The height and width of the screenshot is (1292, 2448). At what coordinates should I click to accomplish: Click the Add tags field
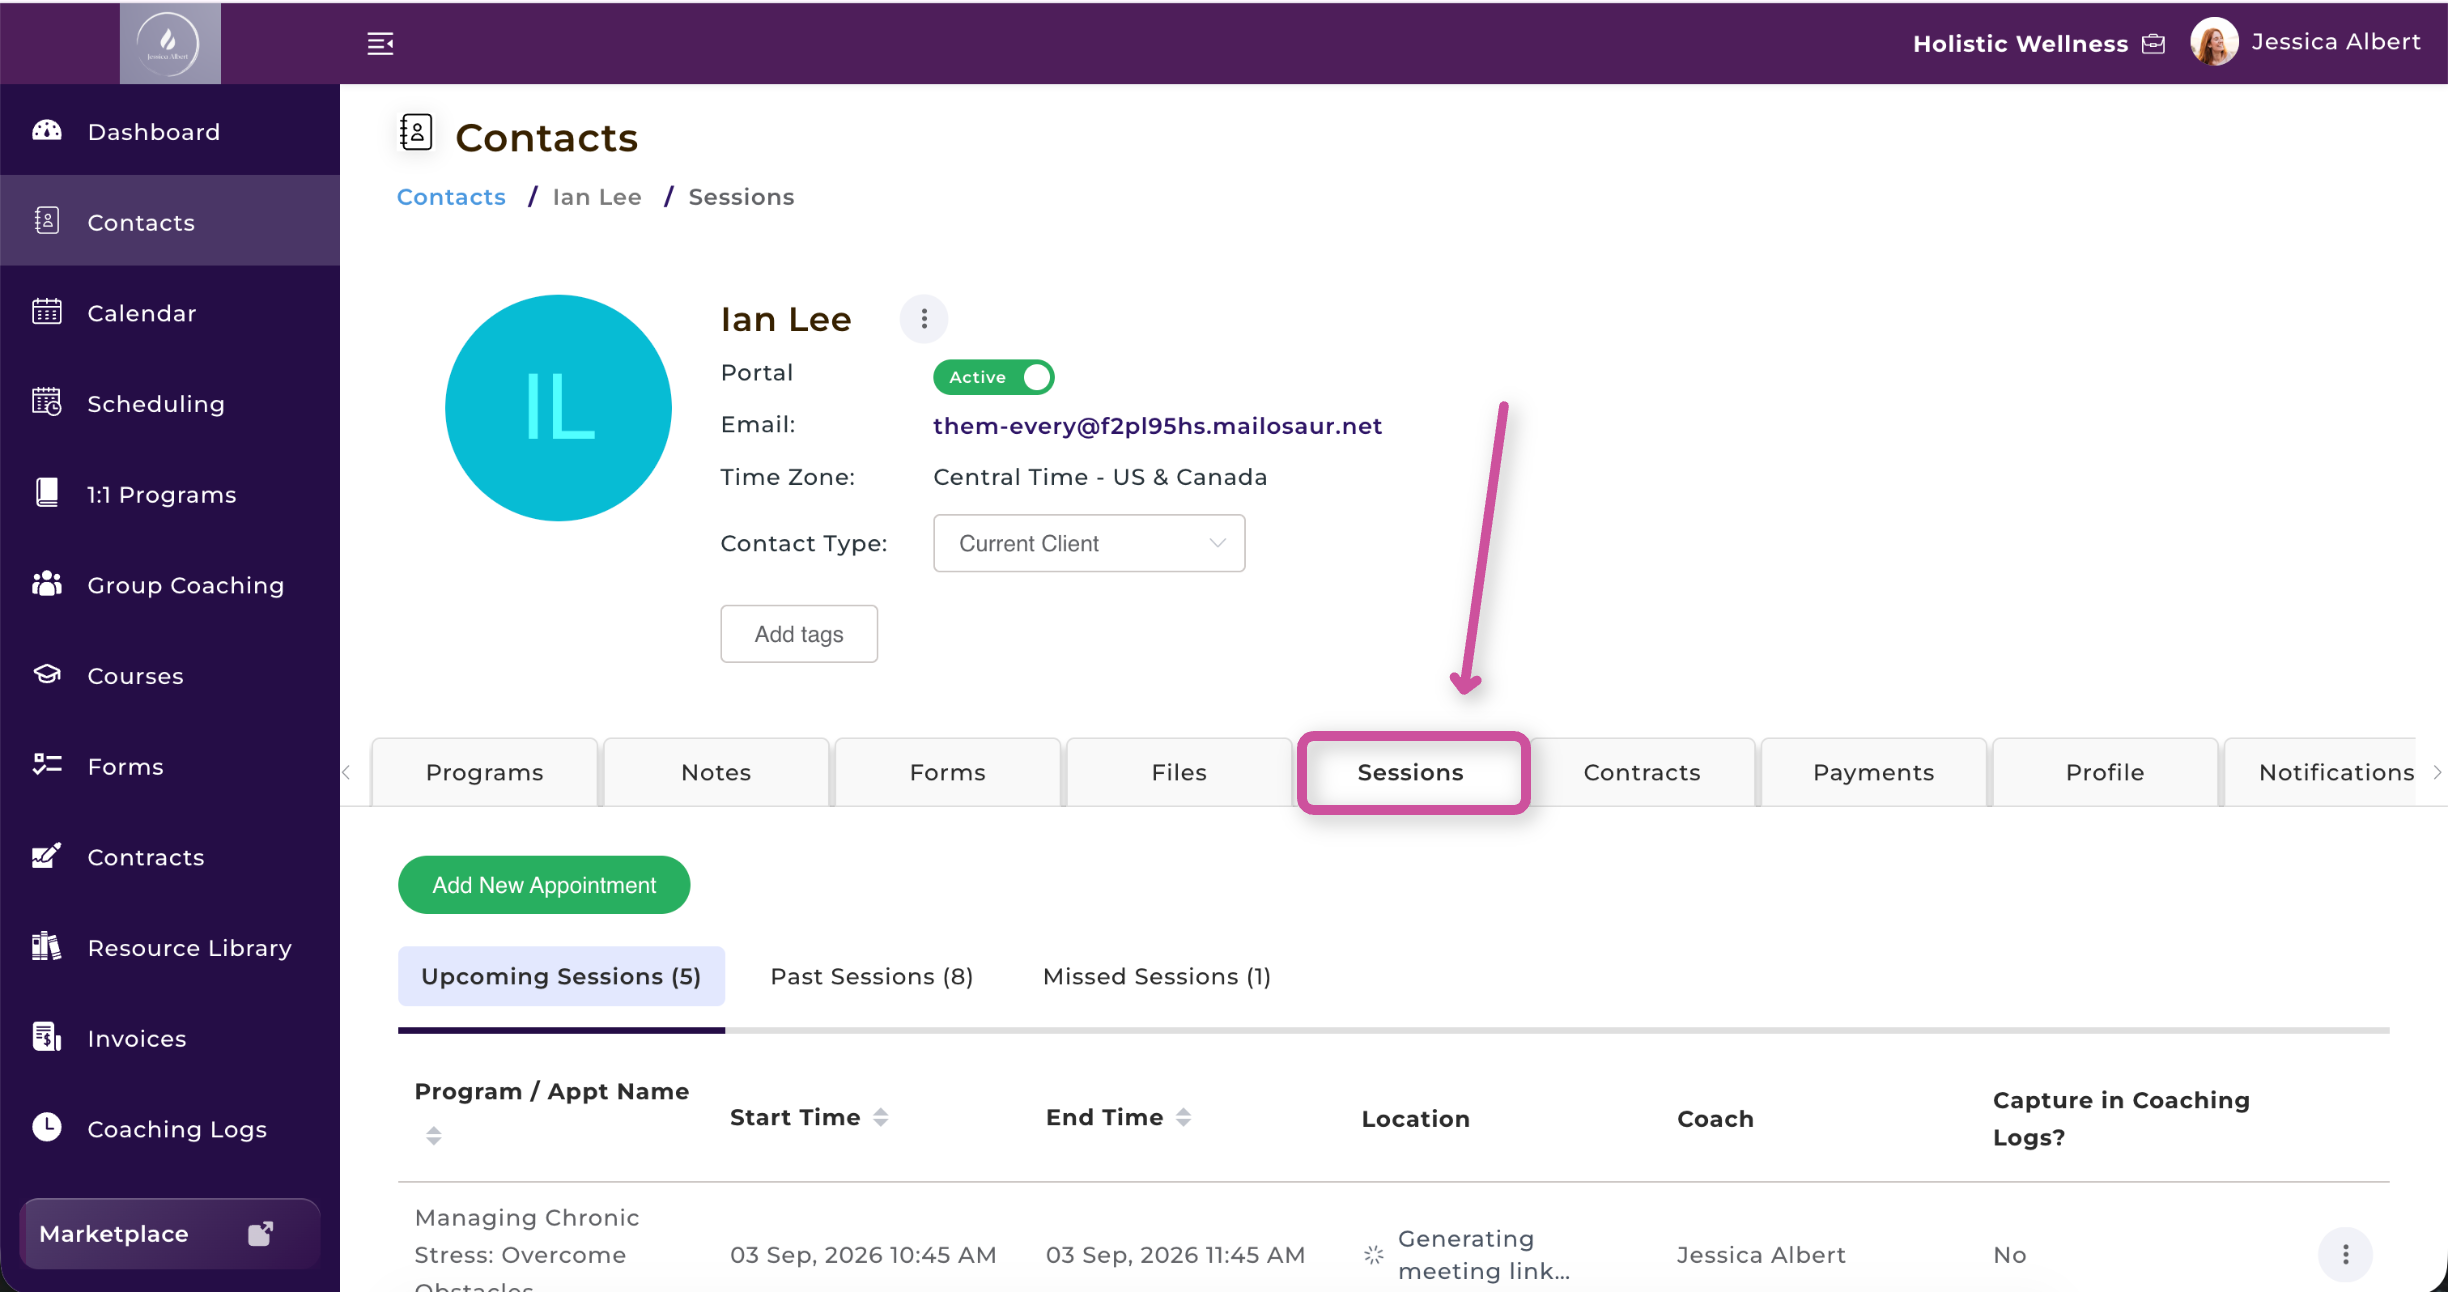point(799,634)
